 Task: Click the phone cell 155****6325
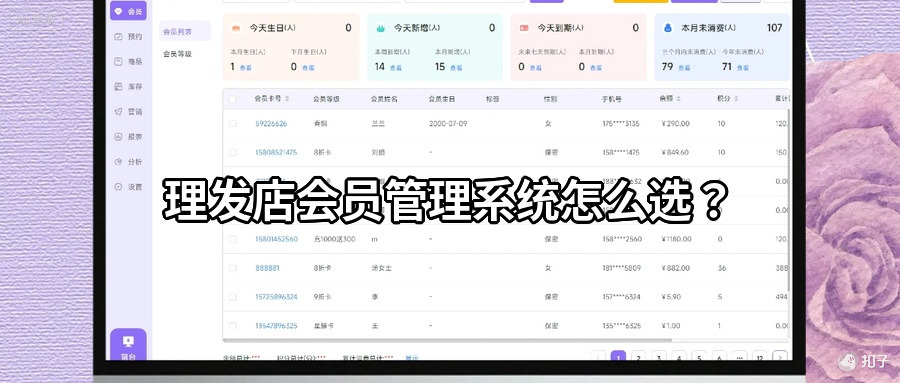620,326
